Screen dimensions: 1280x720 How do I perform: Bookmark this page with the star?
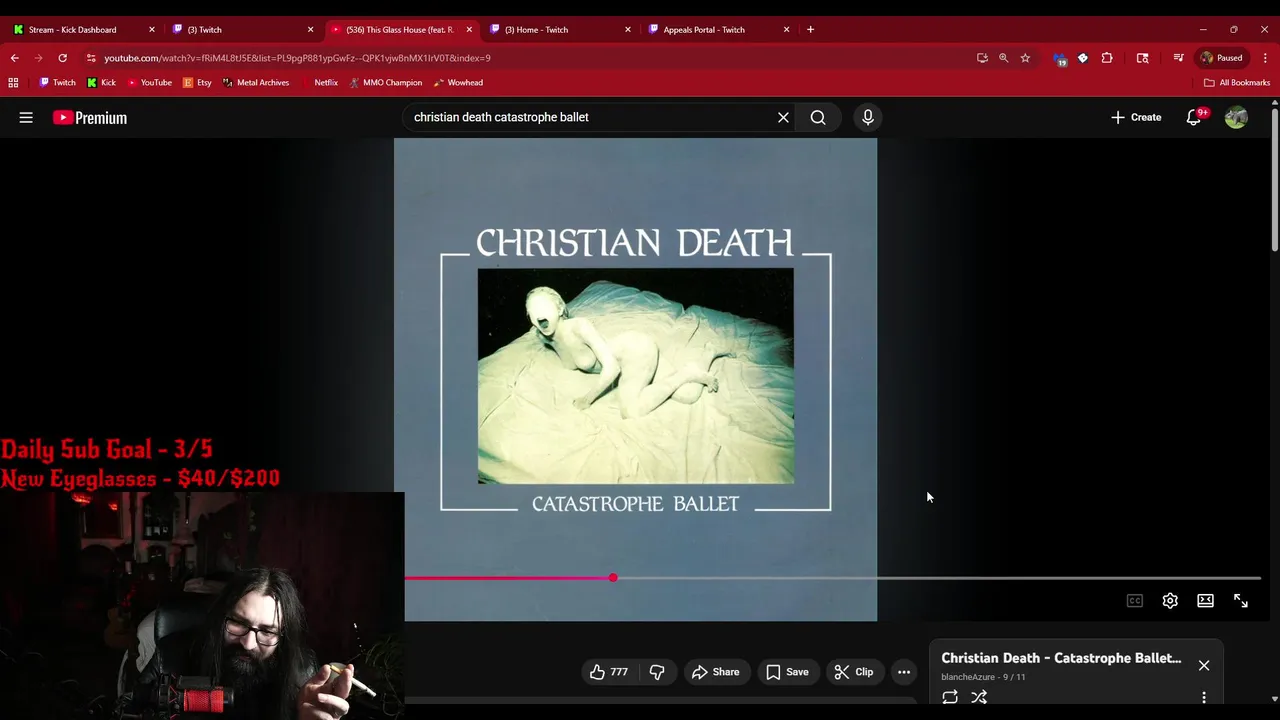pyautogui.click(x=1025, y=58)
